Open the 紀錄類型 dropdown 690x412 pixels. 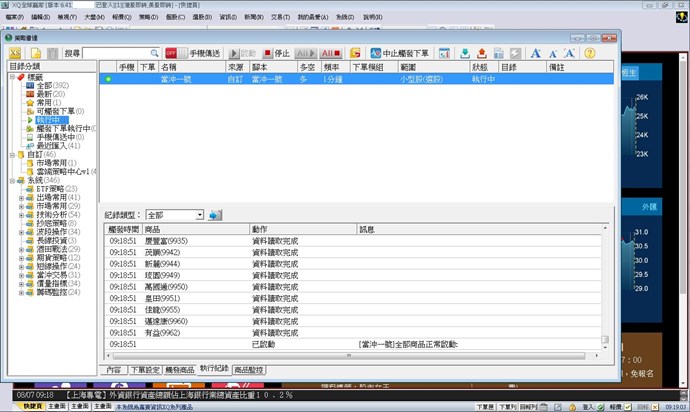click(199, 215)
